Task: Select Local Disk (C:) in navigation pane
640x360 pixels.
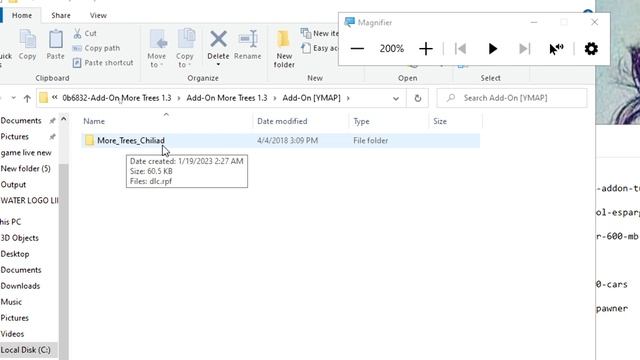Action: coord(25,350)
